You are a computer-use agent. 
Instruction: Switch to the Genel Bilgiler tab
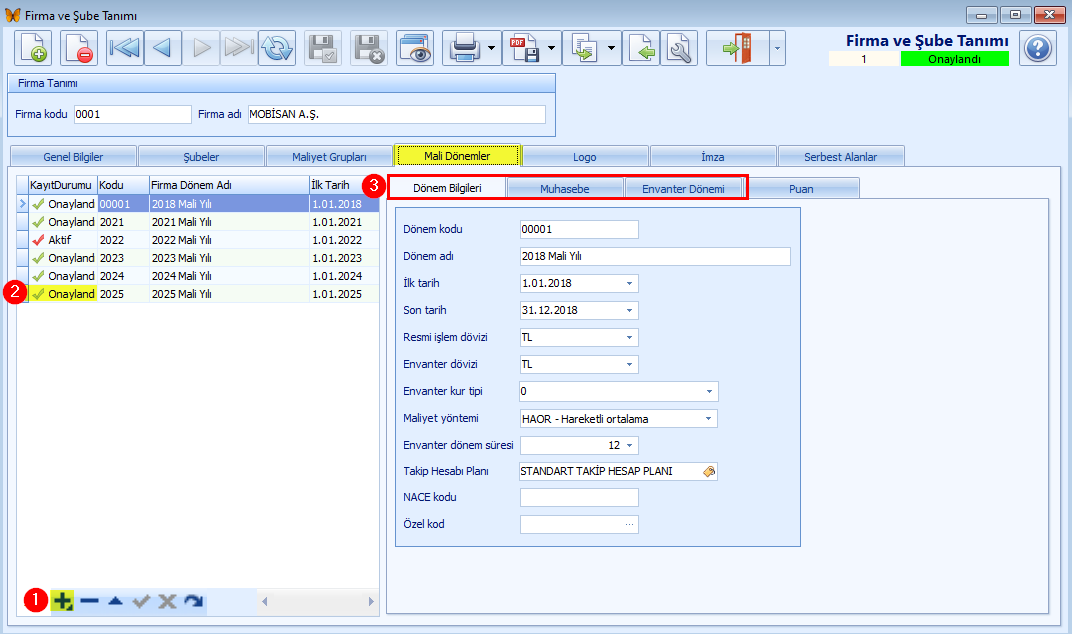(x=73, y=157)
